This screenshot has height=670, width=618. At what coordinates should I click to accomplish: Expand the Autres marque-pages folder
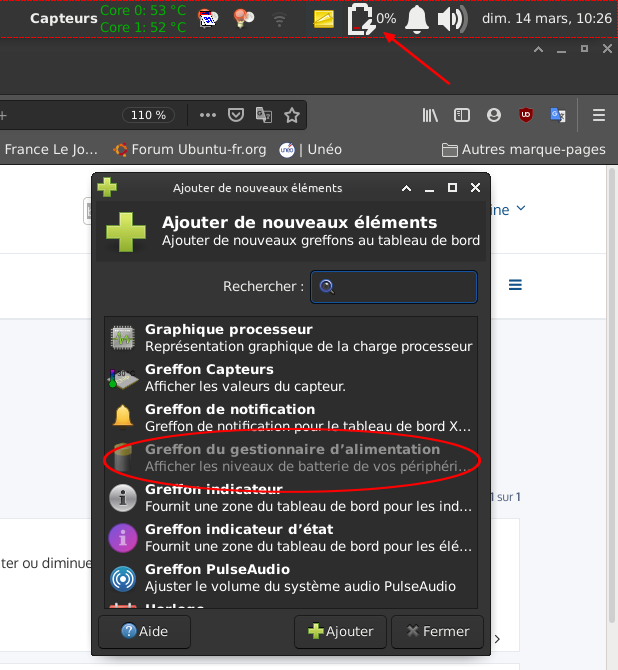(524, 150)
